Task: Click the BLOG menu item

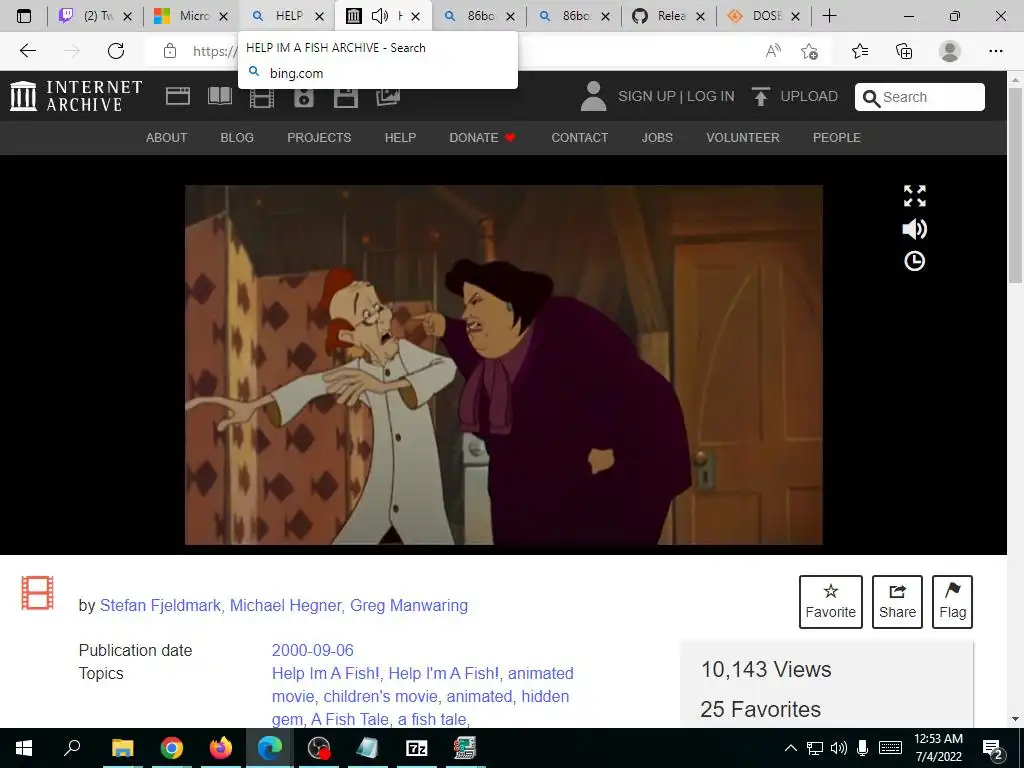Action: coord(237,138)
